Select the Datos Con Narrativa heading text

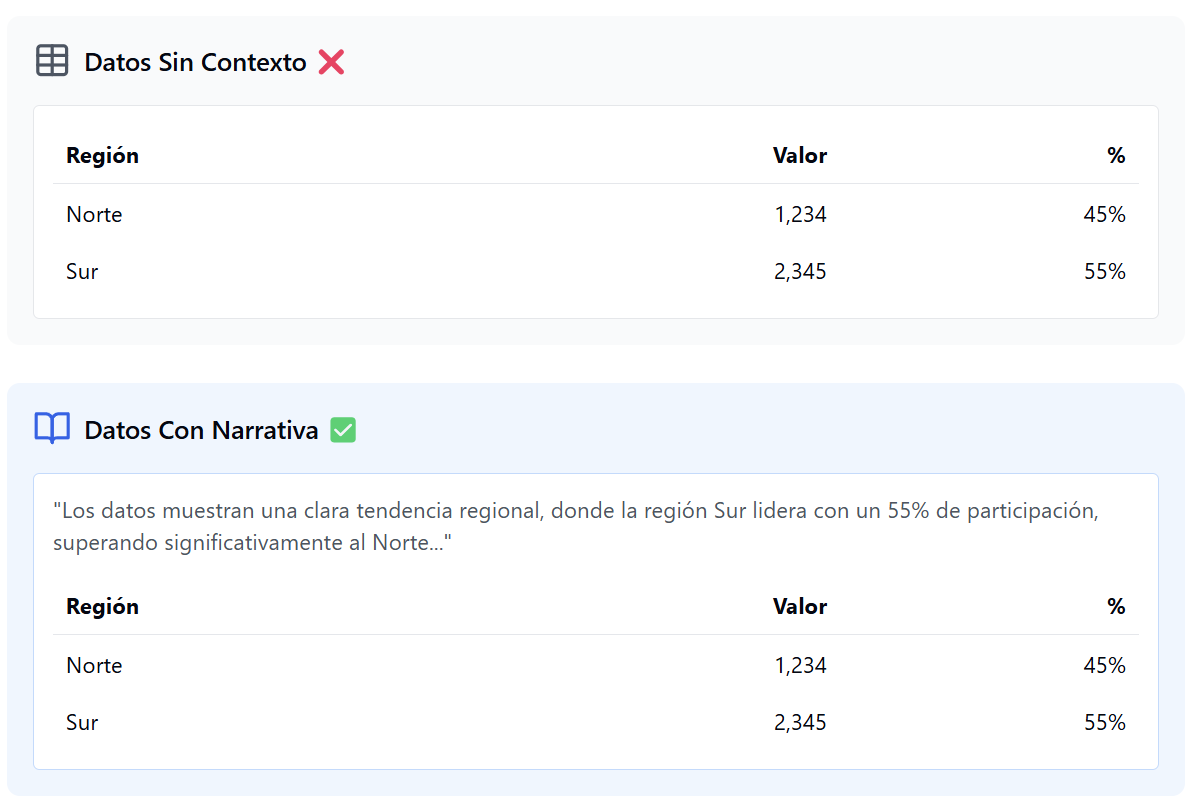(201, 430)
